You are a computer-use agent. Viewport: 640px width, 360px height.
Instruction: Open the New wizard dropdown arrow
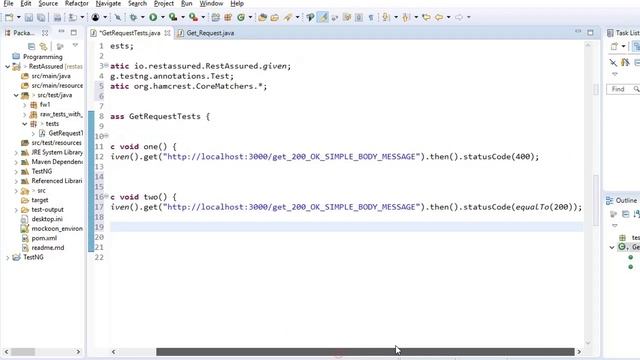click(19, 17)
